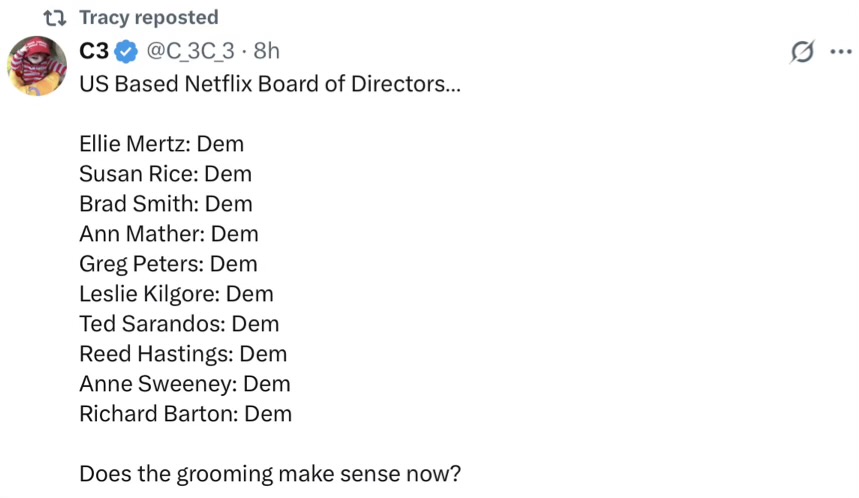Select the "Susan Rice: Dem" text line
Screen dimensions: 859x498
click(165, 174)
